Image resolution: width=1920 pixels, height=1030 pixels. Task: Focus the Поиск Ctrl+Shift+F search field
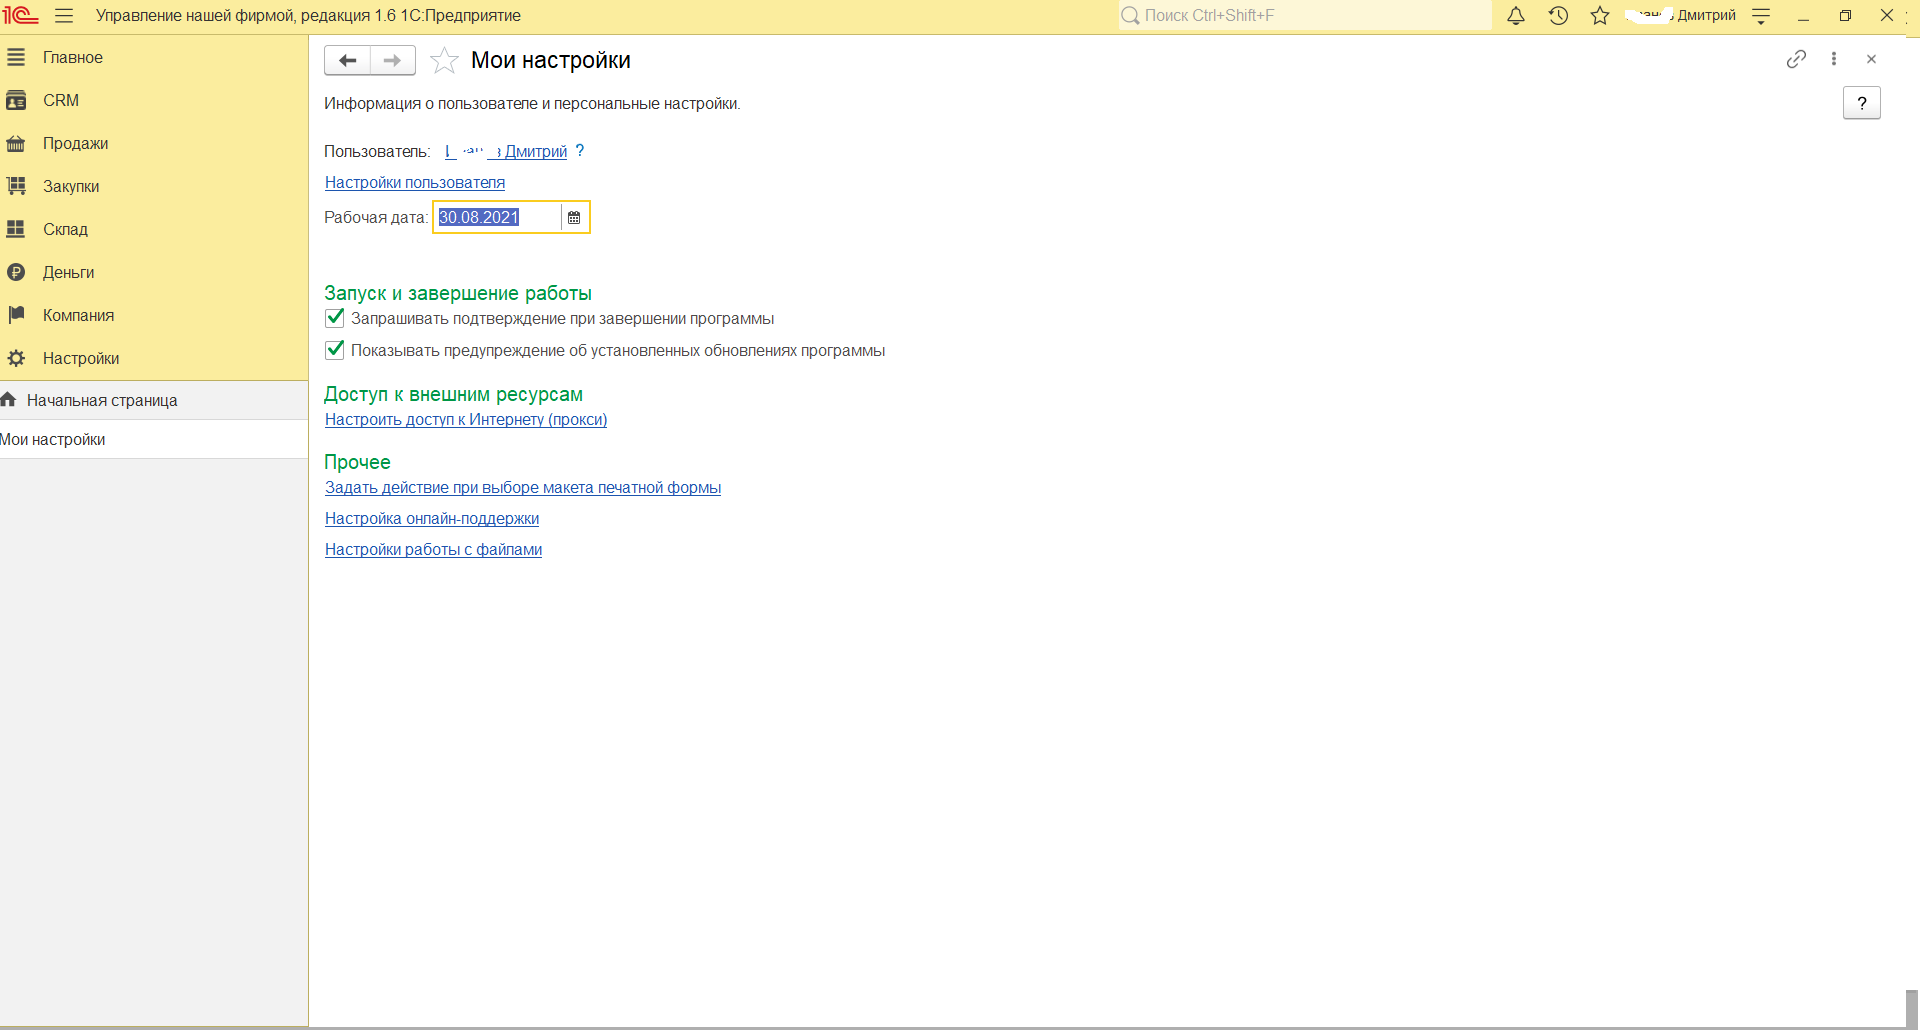click(x=1305, y=16)
